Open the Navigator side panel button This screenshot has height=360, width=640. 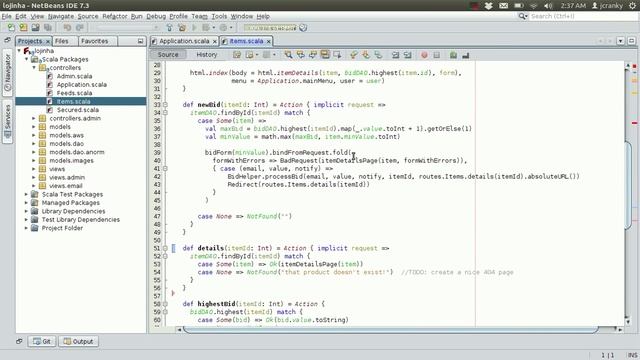(8, 73)
